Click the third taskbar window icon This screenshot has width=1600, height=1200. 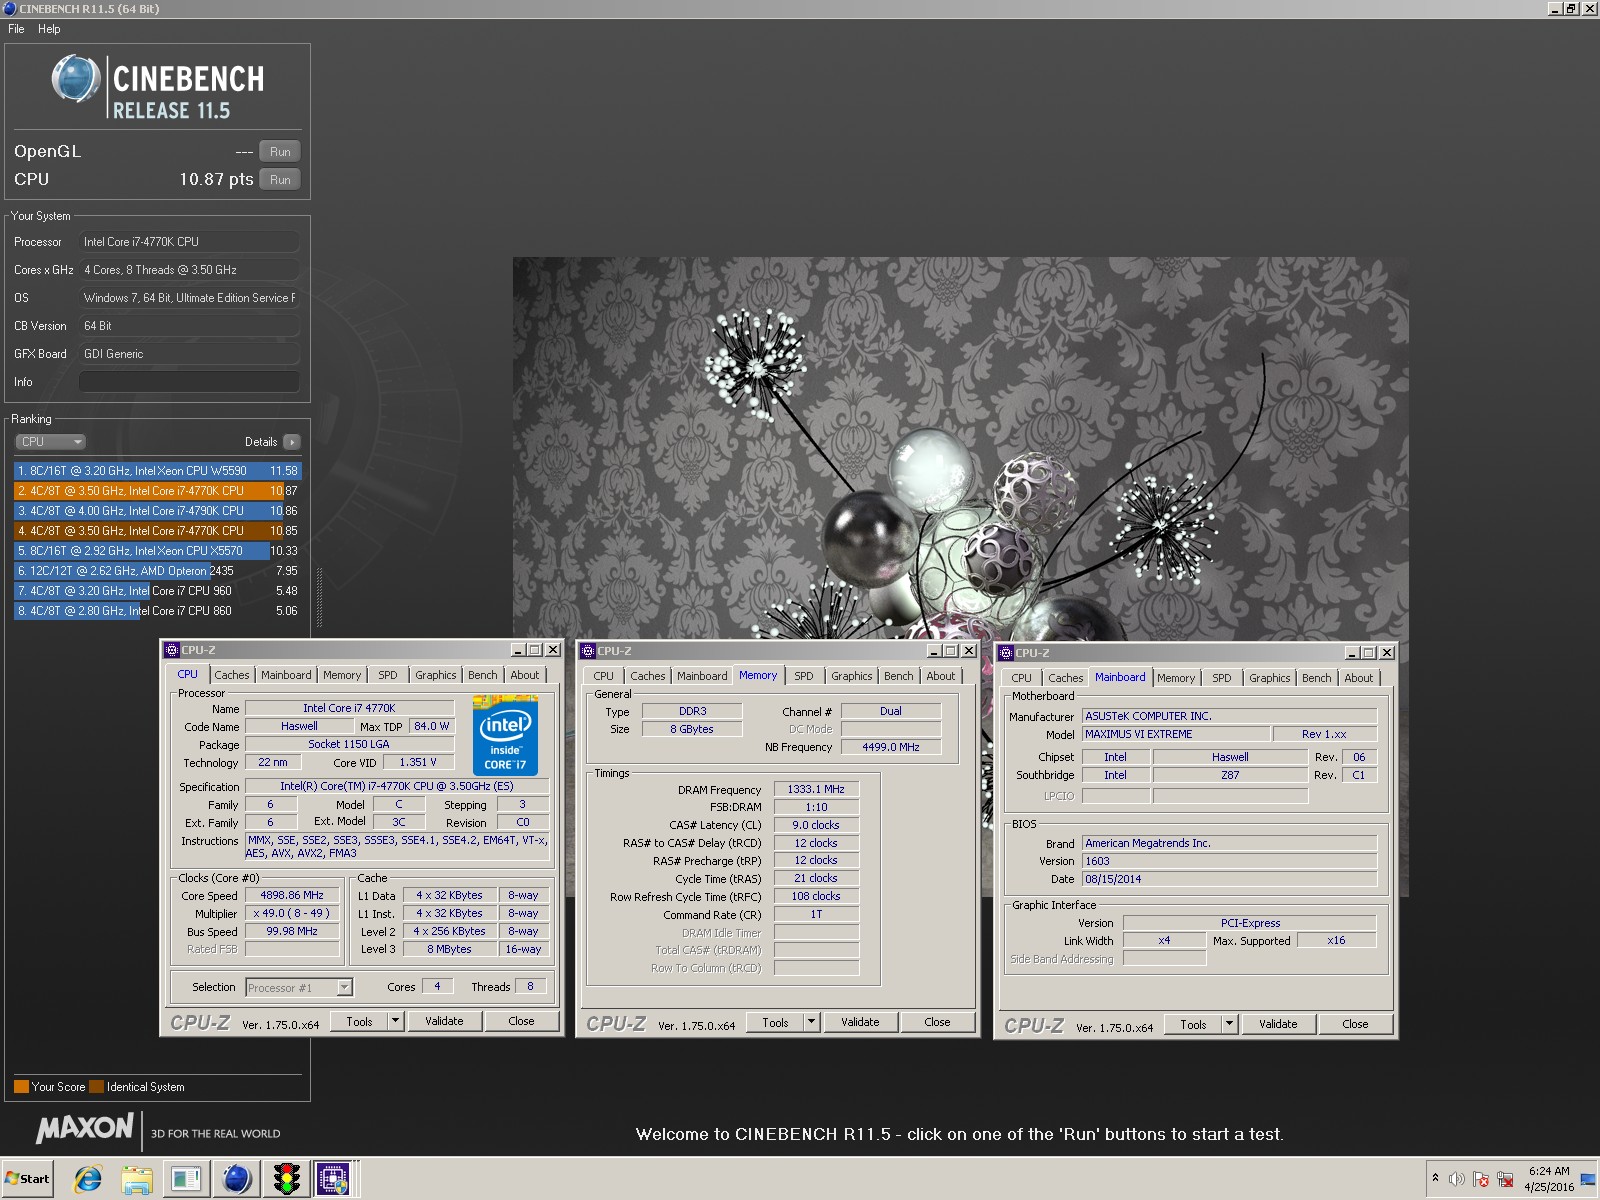click(186, 1179)
